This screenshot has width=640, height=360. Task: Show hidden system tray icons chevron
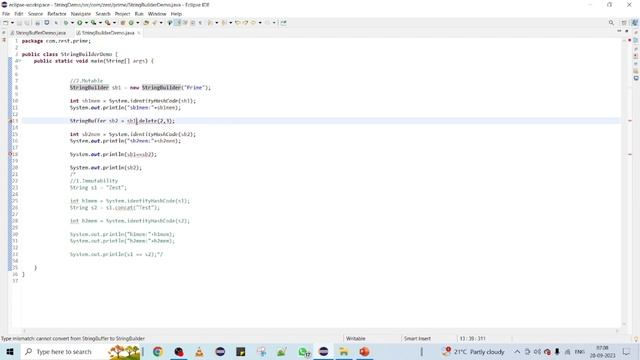(517, 351)
